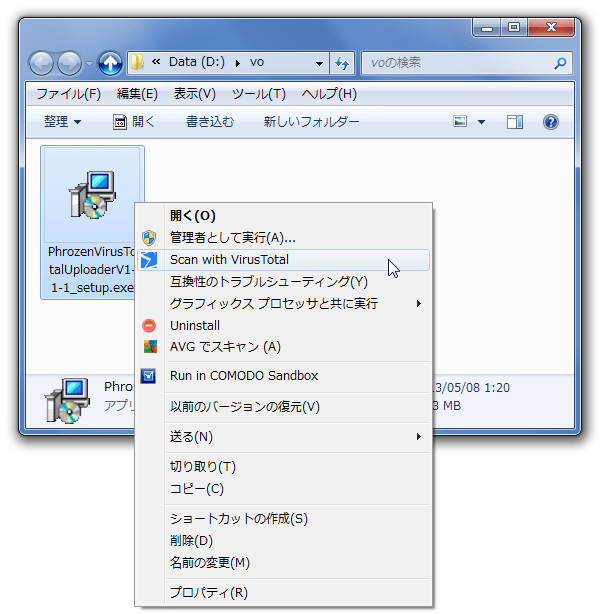The width and height of the screenshot is (602, 614).
Task: Open ファイル(F) menu
Action: (68, 94)
